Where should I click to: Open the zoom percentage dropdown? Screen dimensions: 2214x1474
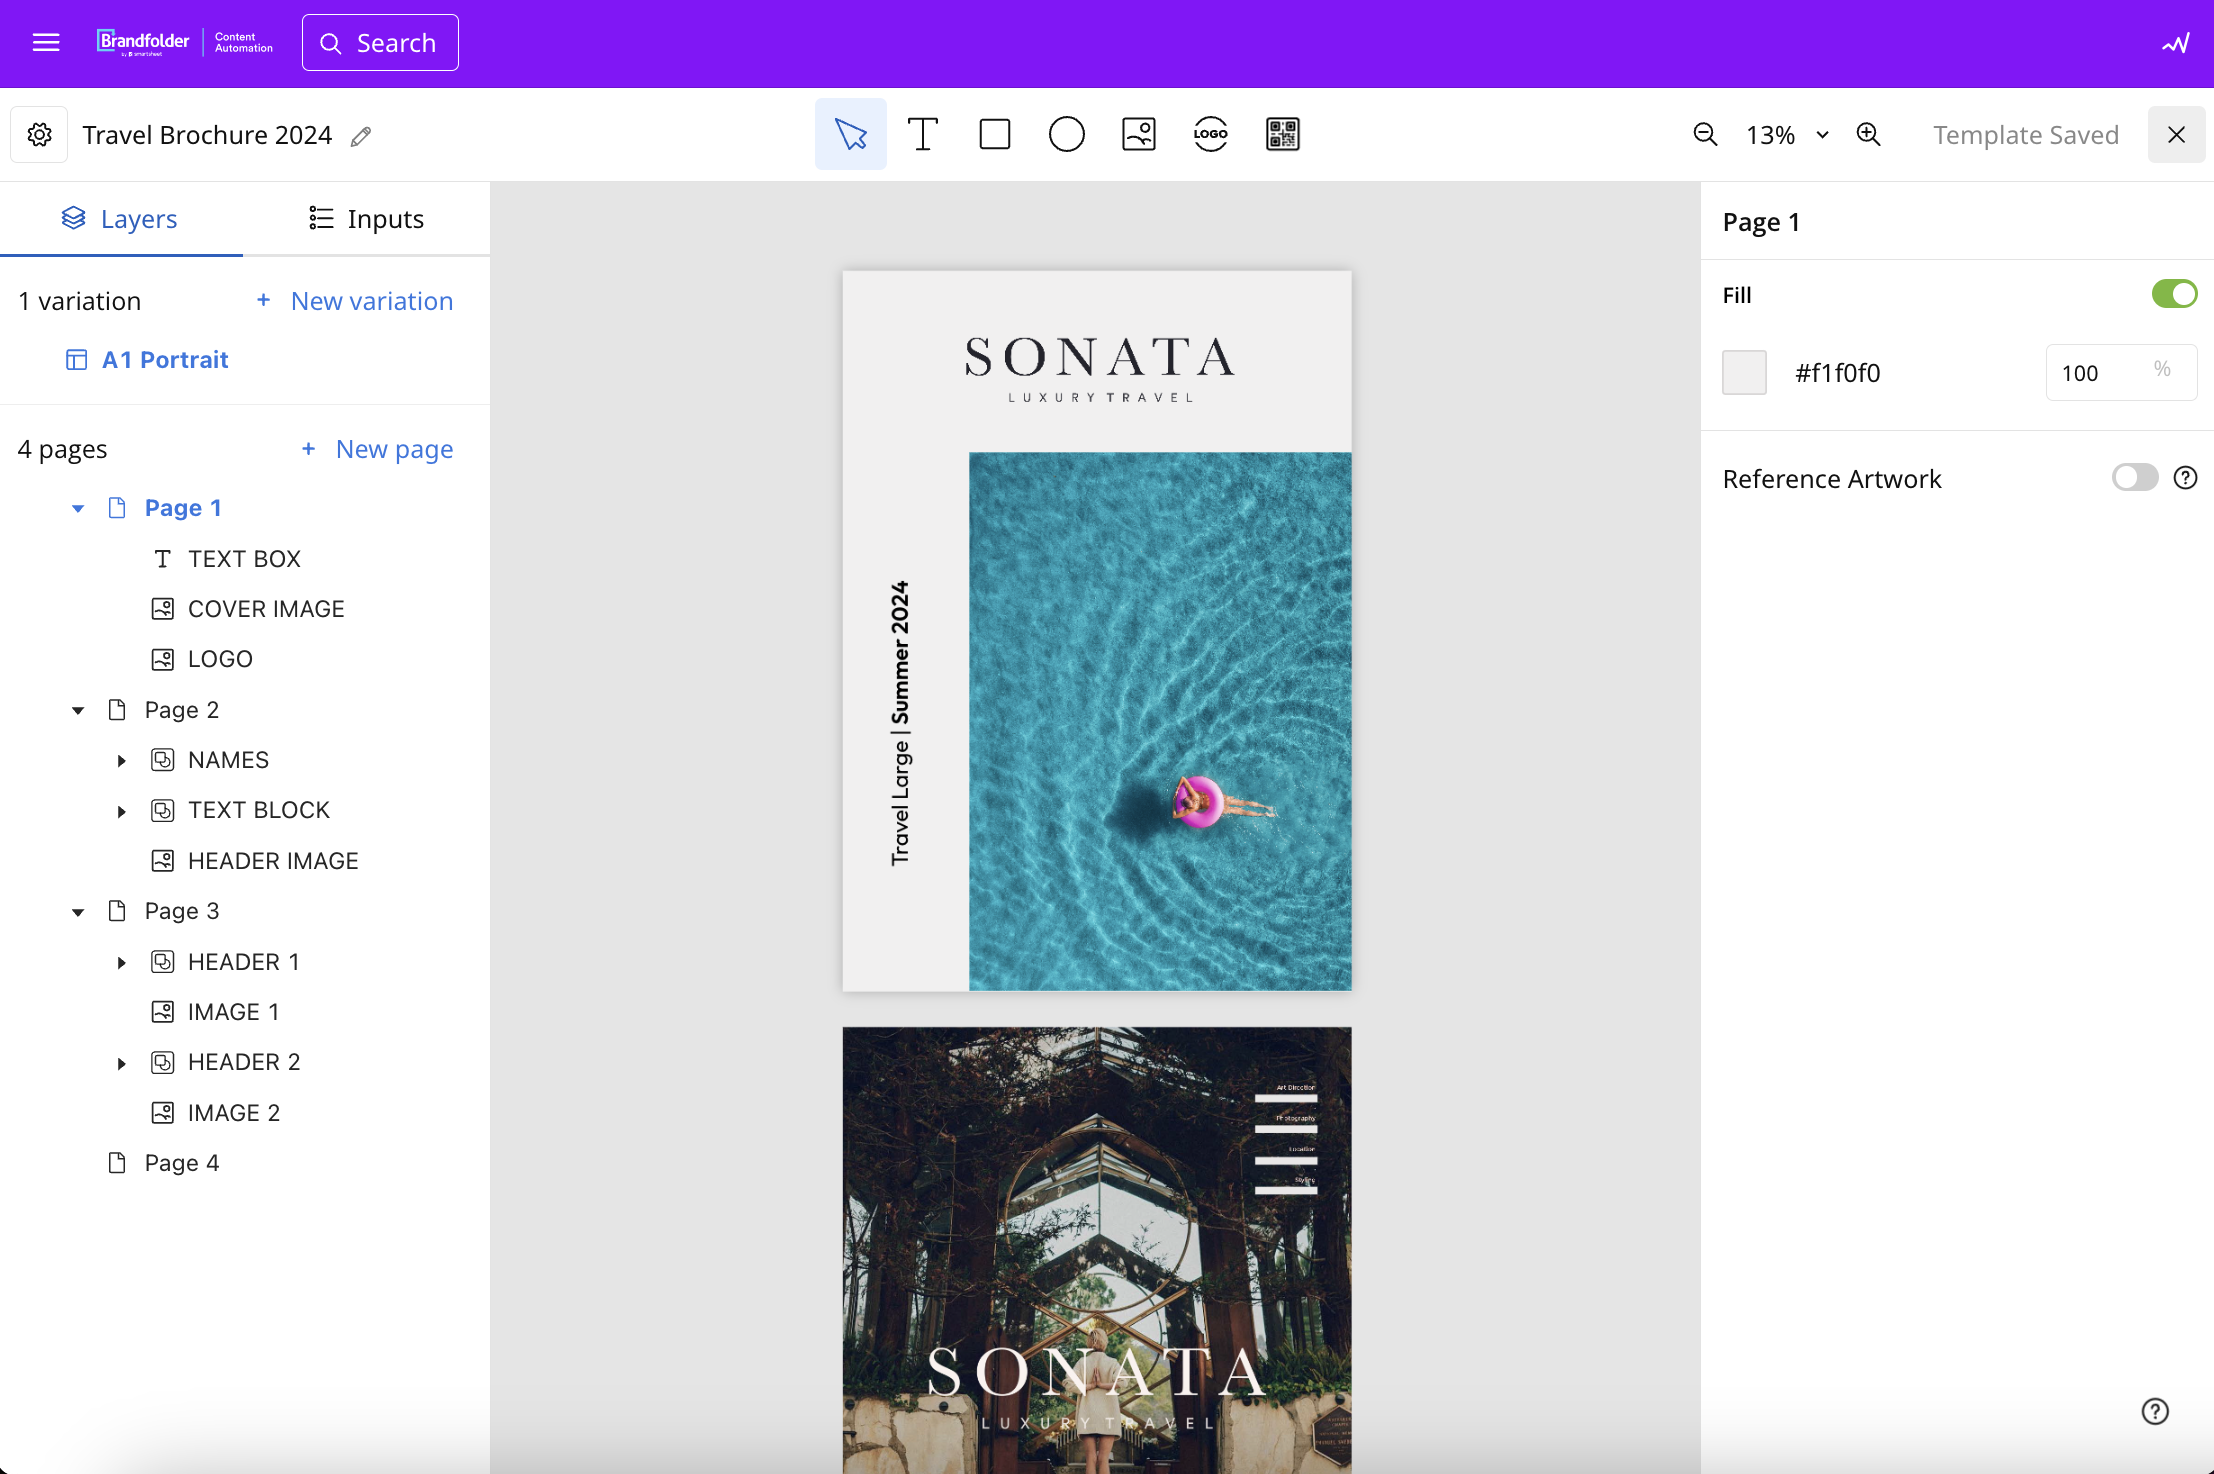[x=1821, y=135]
